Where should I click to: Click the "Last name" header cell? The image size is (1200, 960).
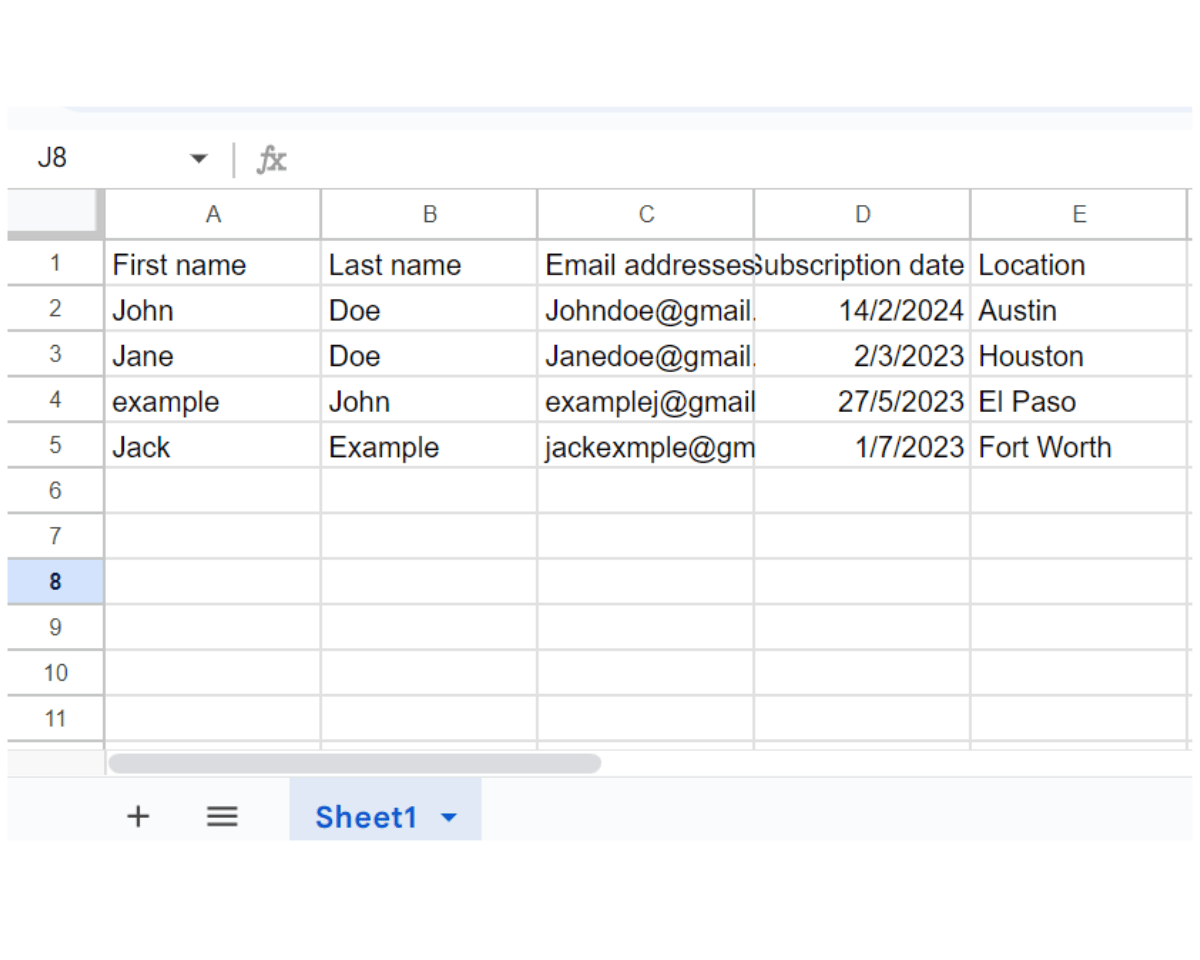pyautogui.click(x=429, y=264)
